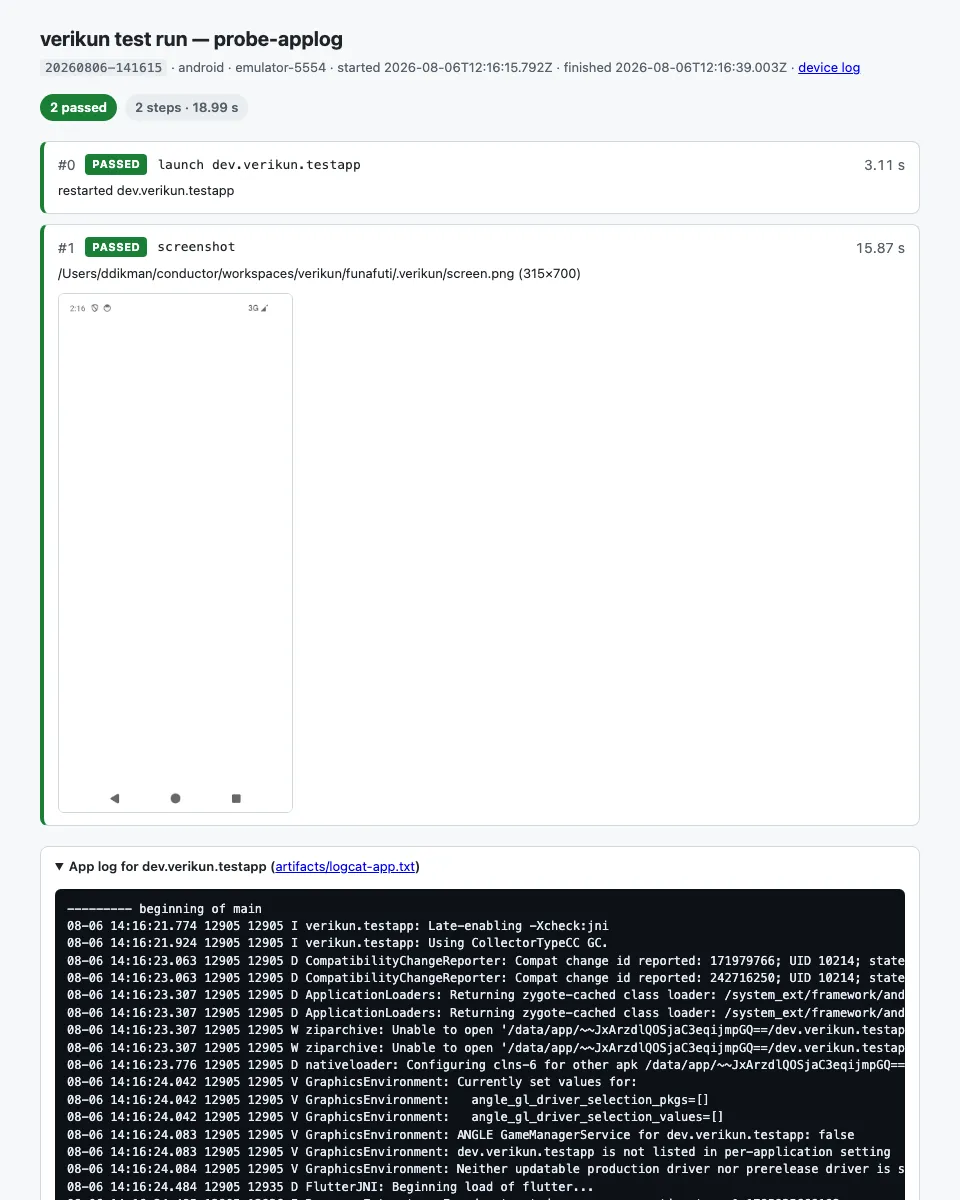Click 'restarted dev.verikun.testapp' text
This screenshot has width=960, height=1200.
click(146, 190)
